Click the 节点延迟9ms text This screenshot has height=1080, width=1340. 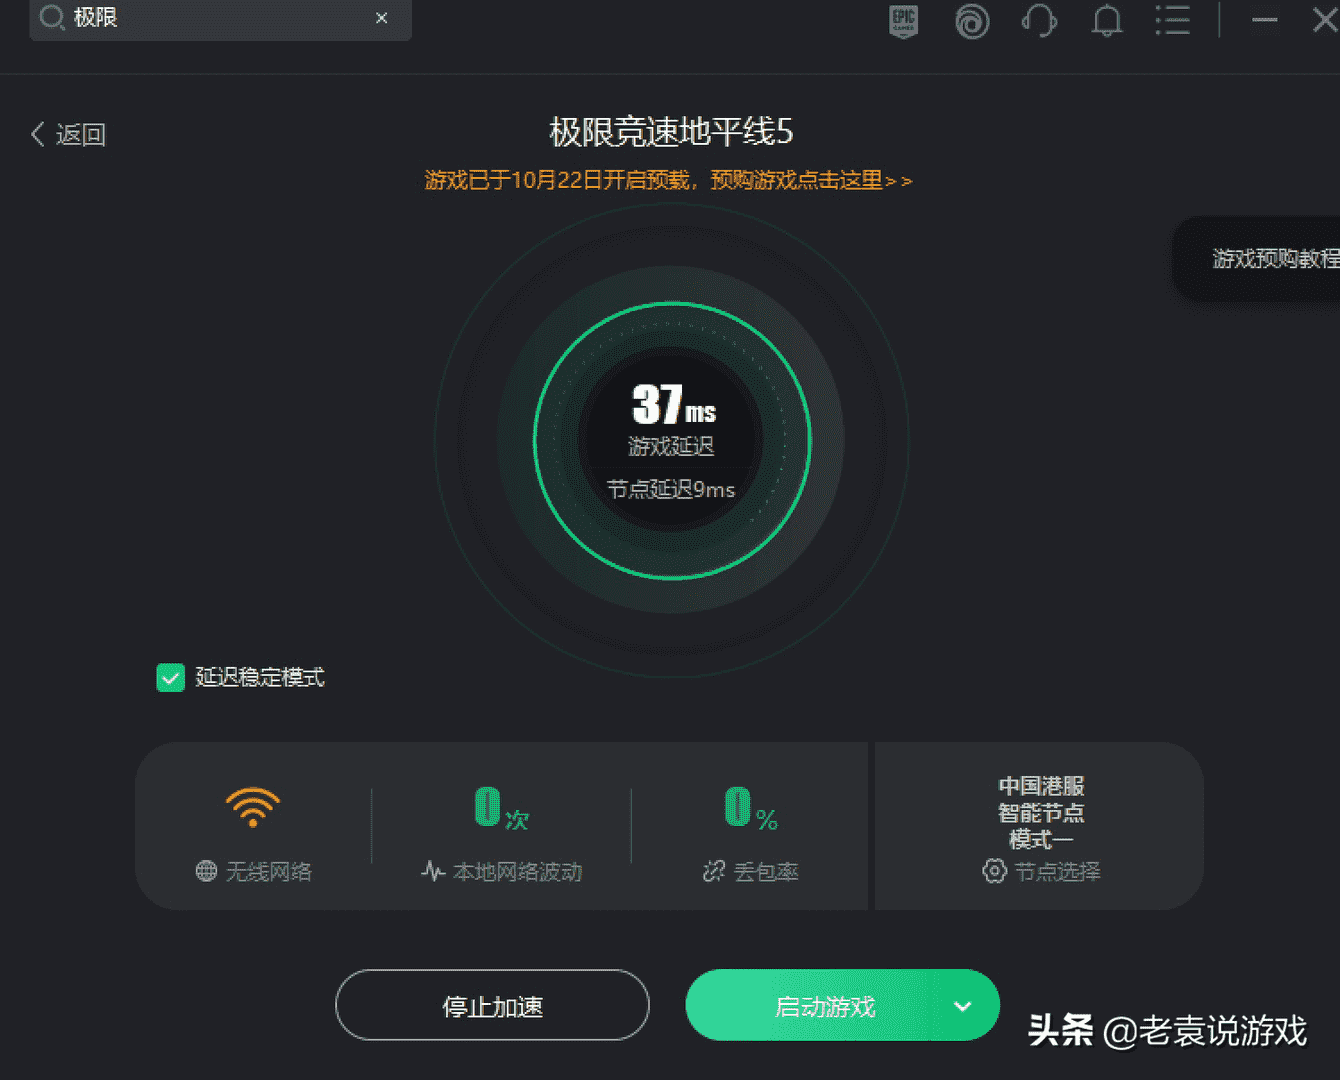point(671,489)
